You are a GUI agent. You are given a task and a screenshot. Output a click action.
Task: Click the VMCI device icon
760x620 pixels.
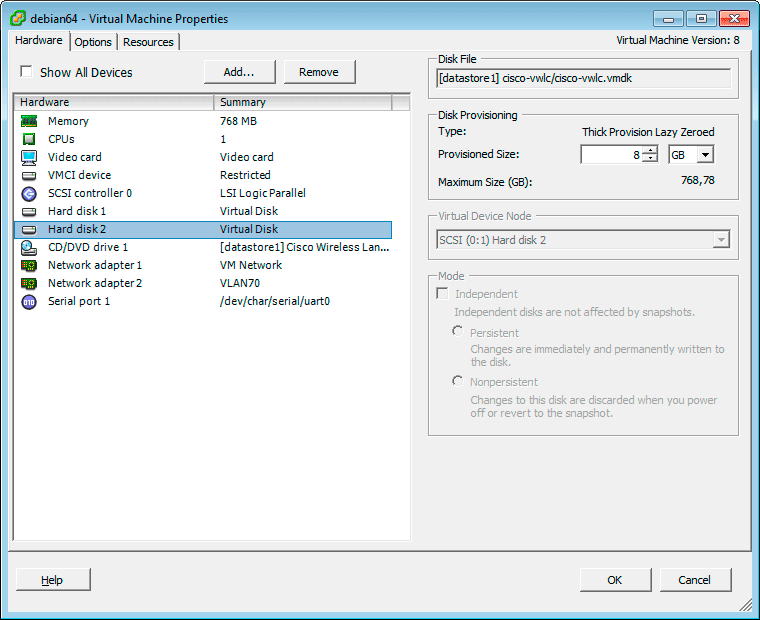click(29, 175)
